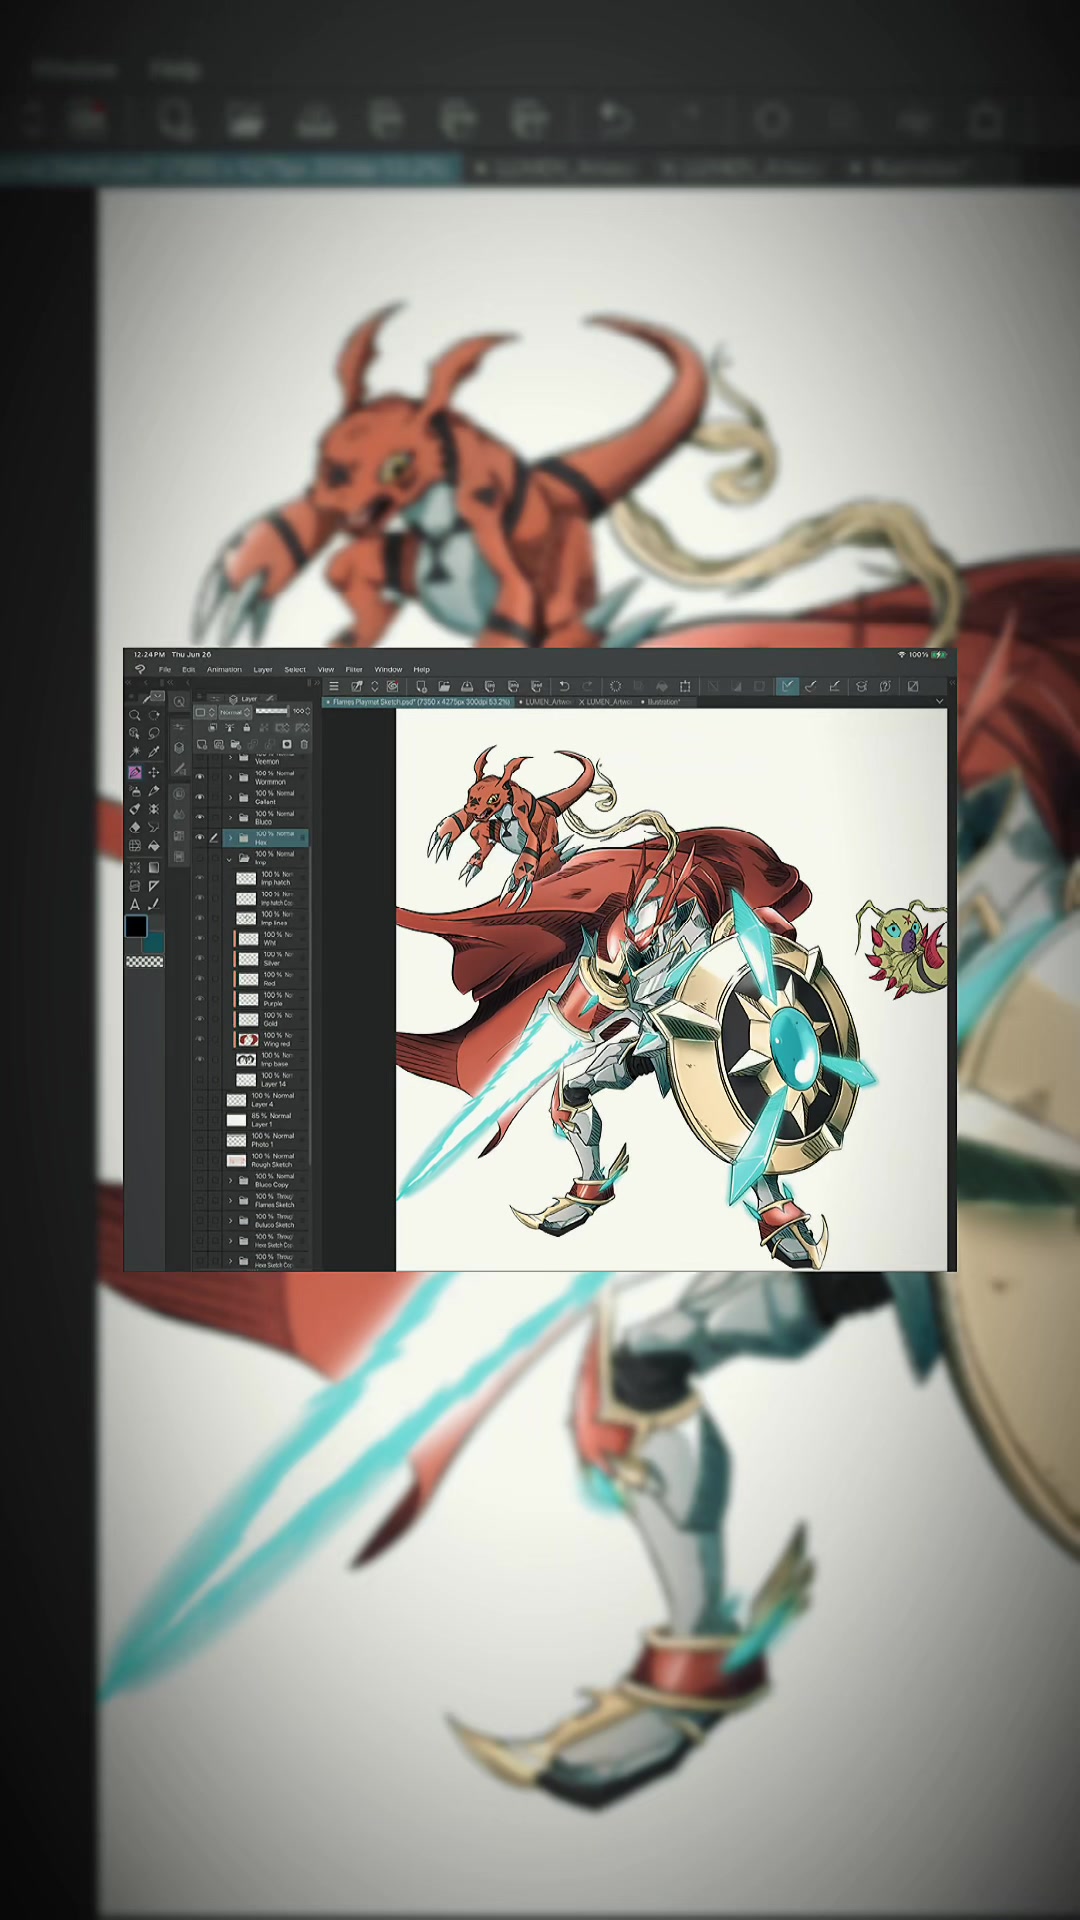This screenshot has height=1920, width=1080.
Task: Click the Undo arrow
Action: (564, 686)
